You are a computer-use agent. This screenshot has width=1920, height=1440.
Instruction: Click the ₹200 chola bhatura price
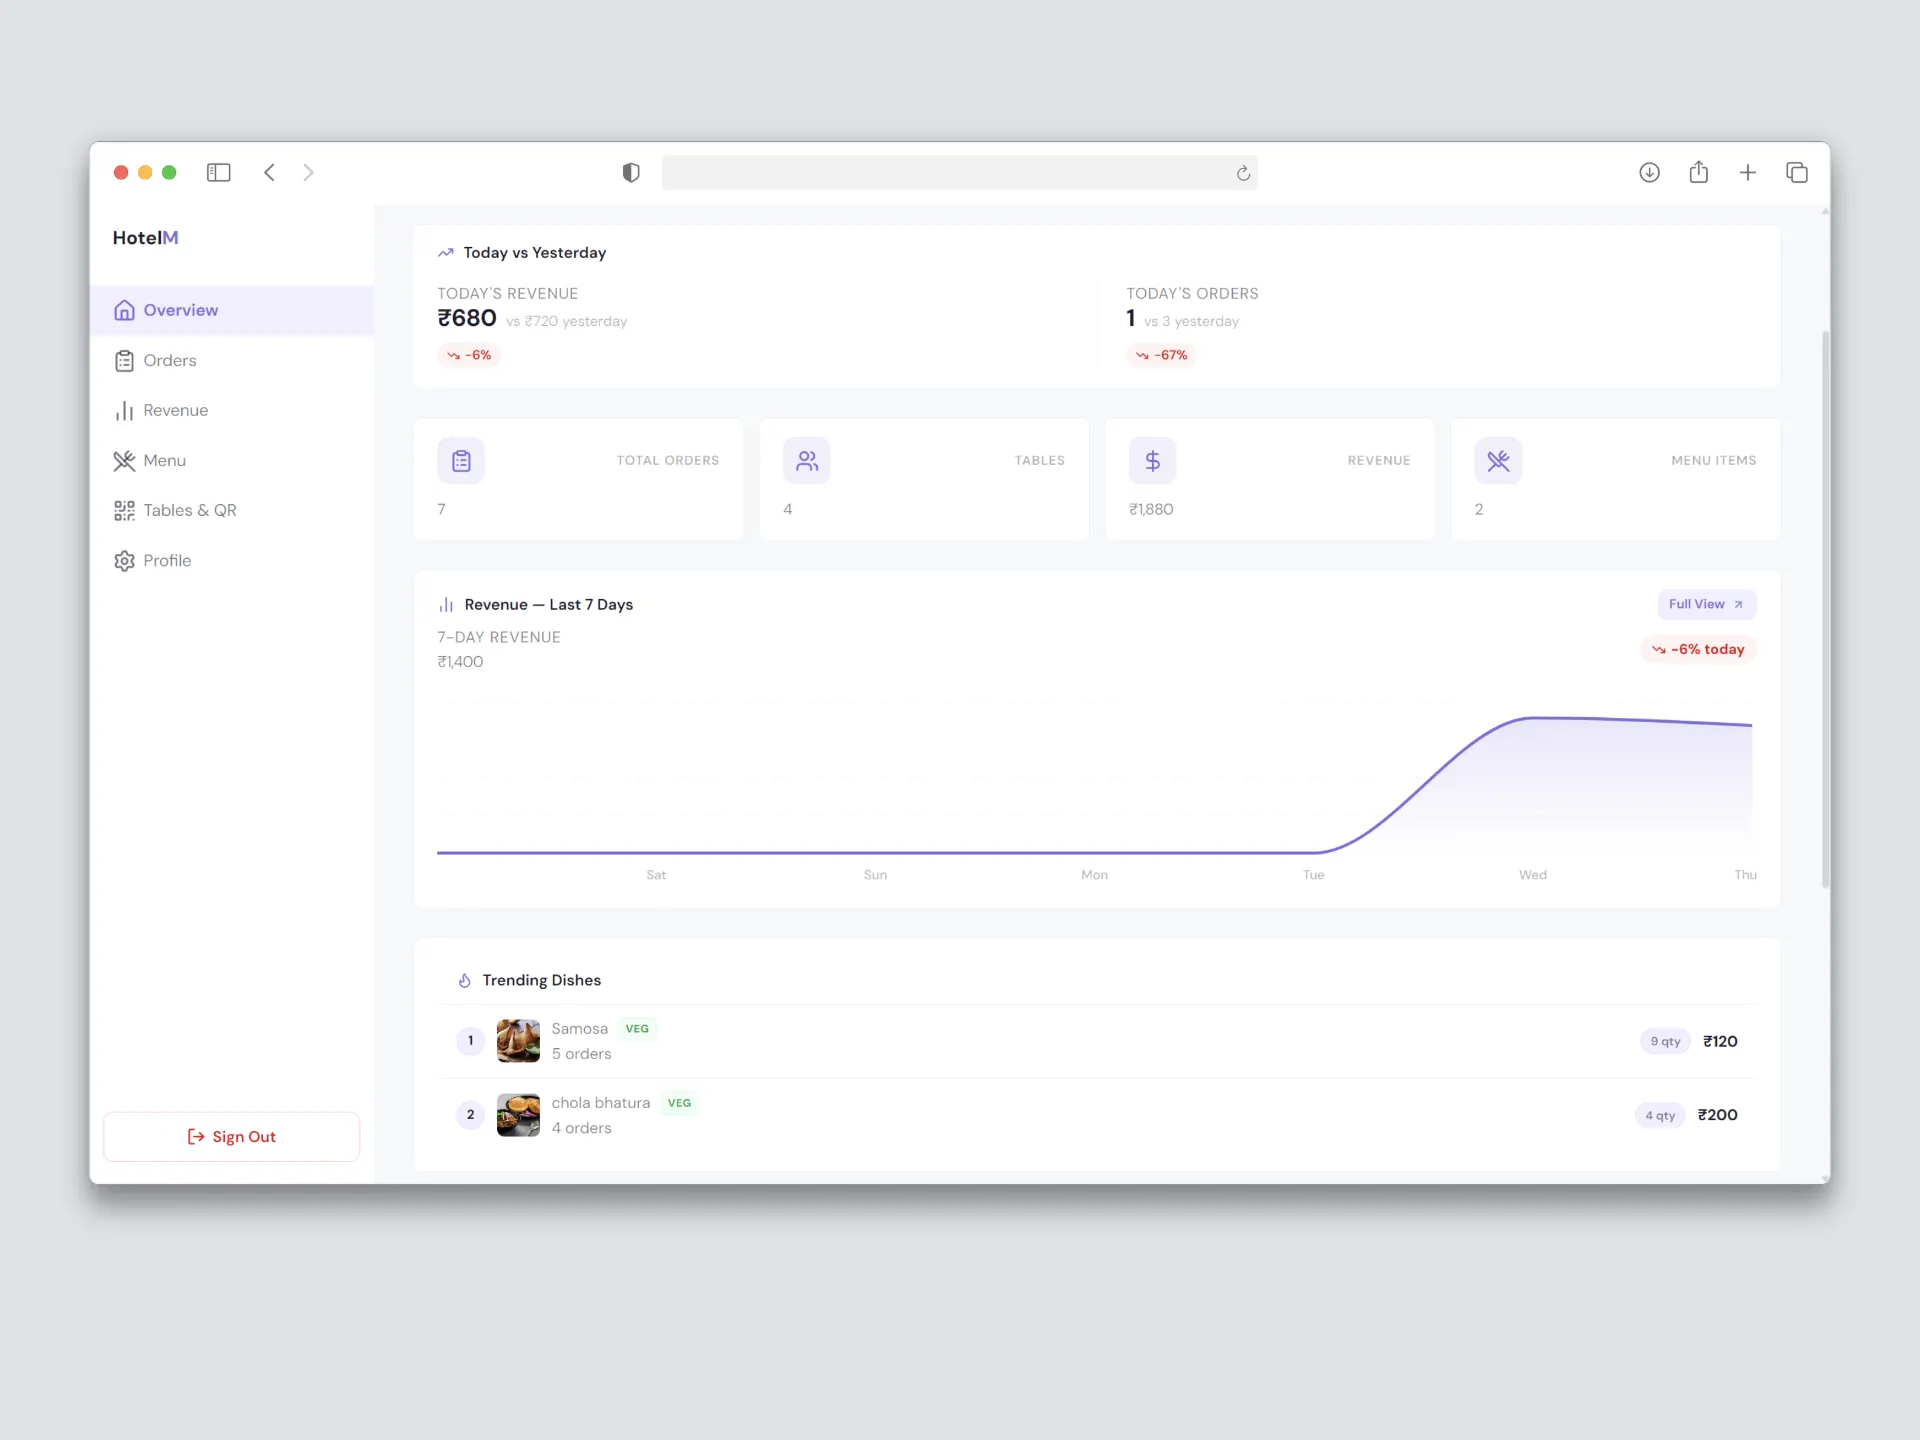pyautogui.click(x=1717, y=1115)
